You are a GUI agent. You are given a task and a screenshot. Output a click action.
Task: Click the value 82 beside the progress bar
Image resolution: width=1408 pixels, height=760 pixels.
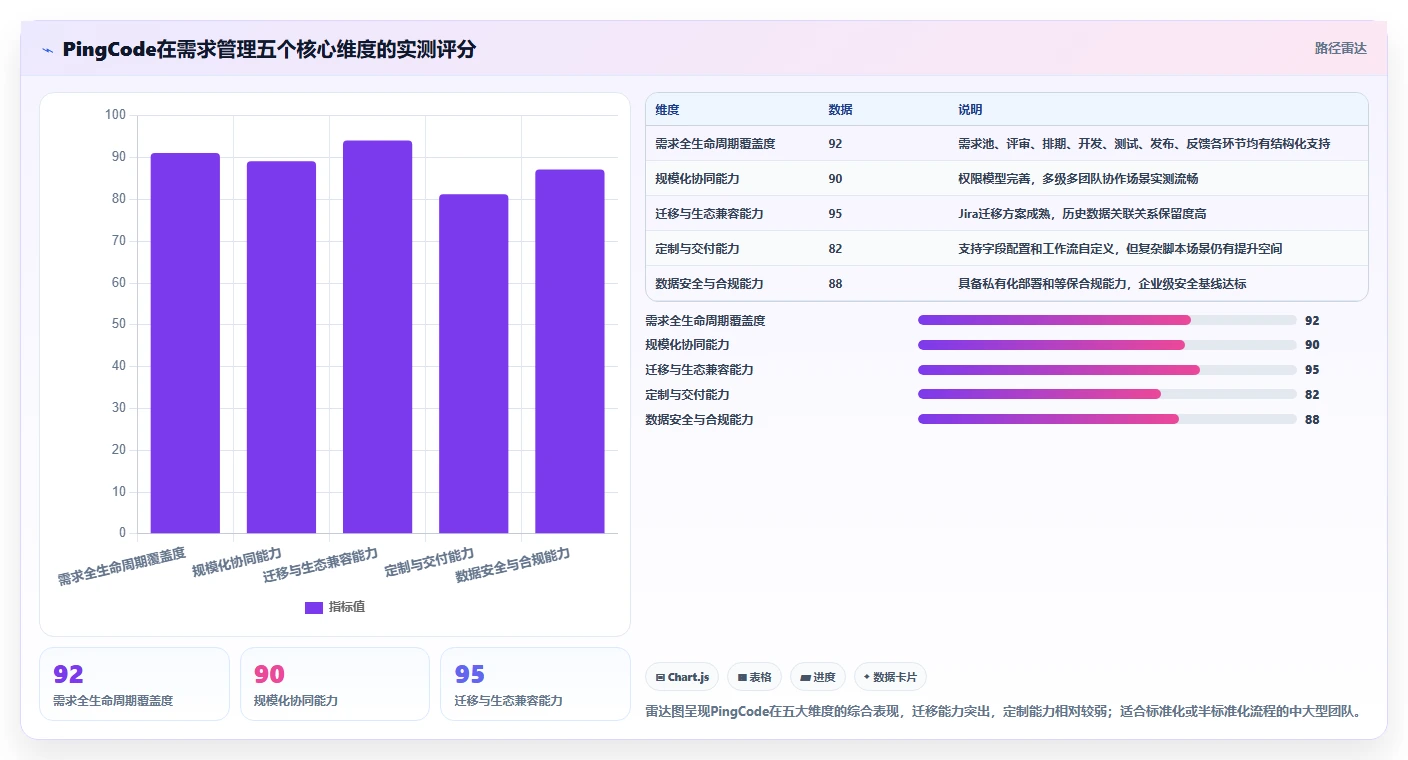pos(1312,395)
